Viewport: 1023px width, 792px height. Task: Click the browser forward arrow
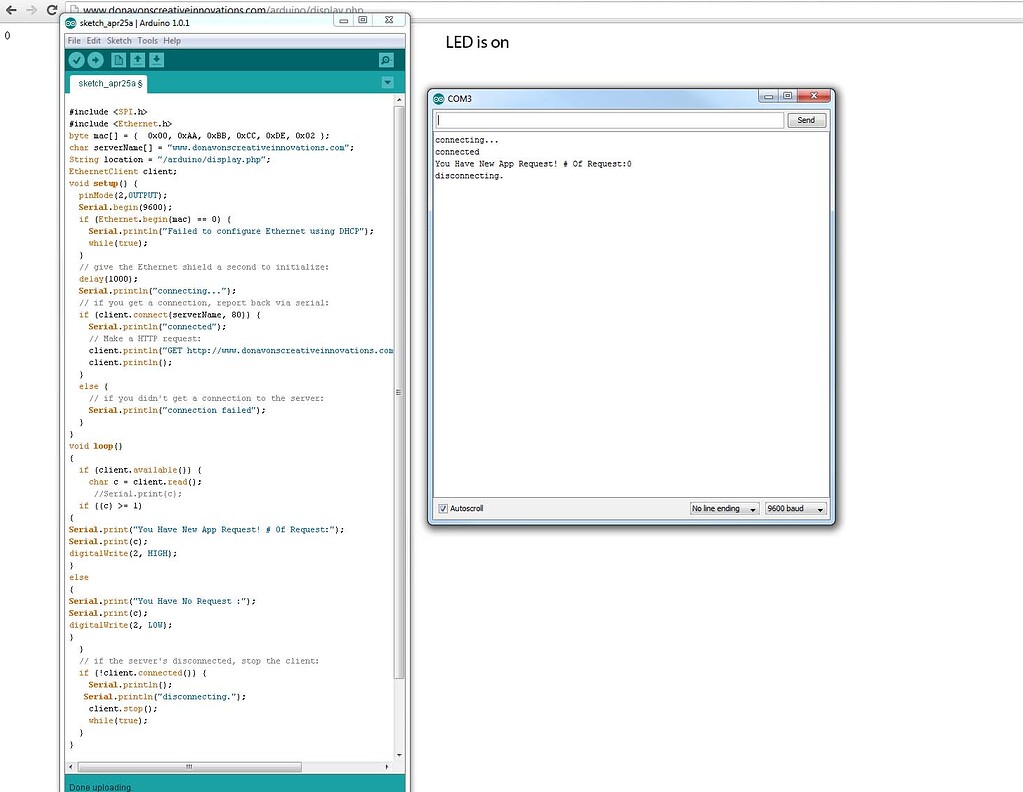(30, 9)
